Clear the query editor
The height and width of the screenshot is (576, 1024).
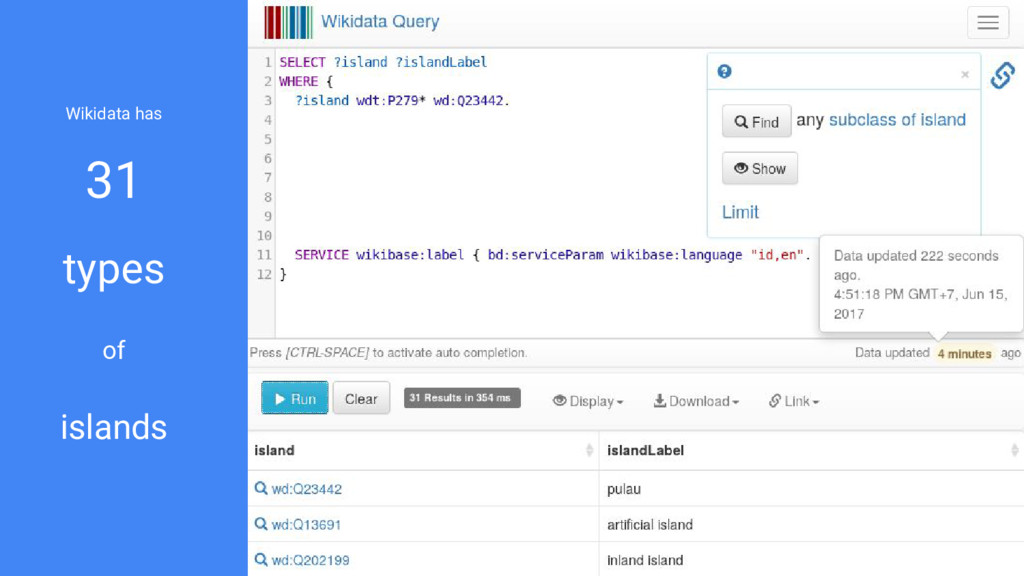tap(361, 398)
